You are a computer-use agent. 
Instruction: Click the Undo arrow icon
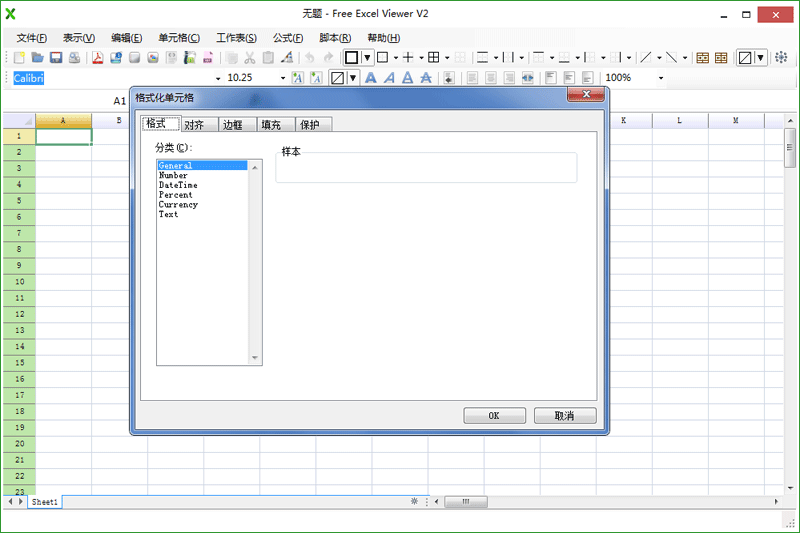pyautogui.click(x=309, y=58)
